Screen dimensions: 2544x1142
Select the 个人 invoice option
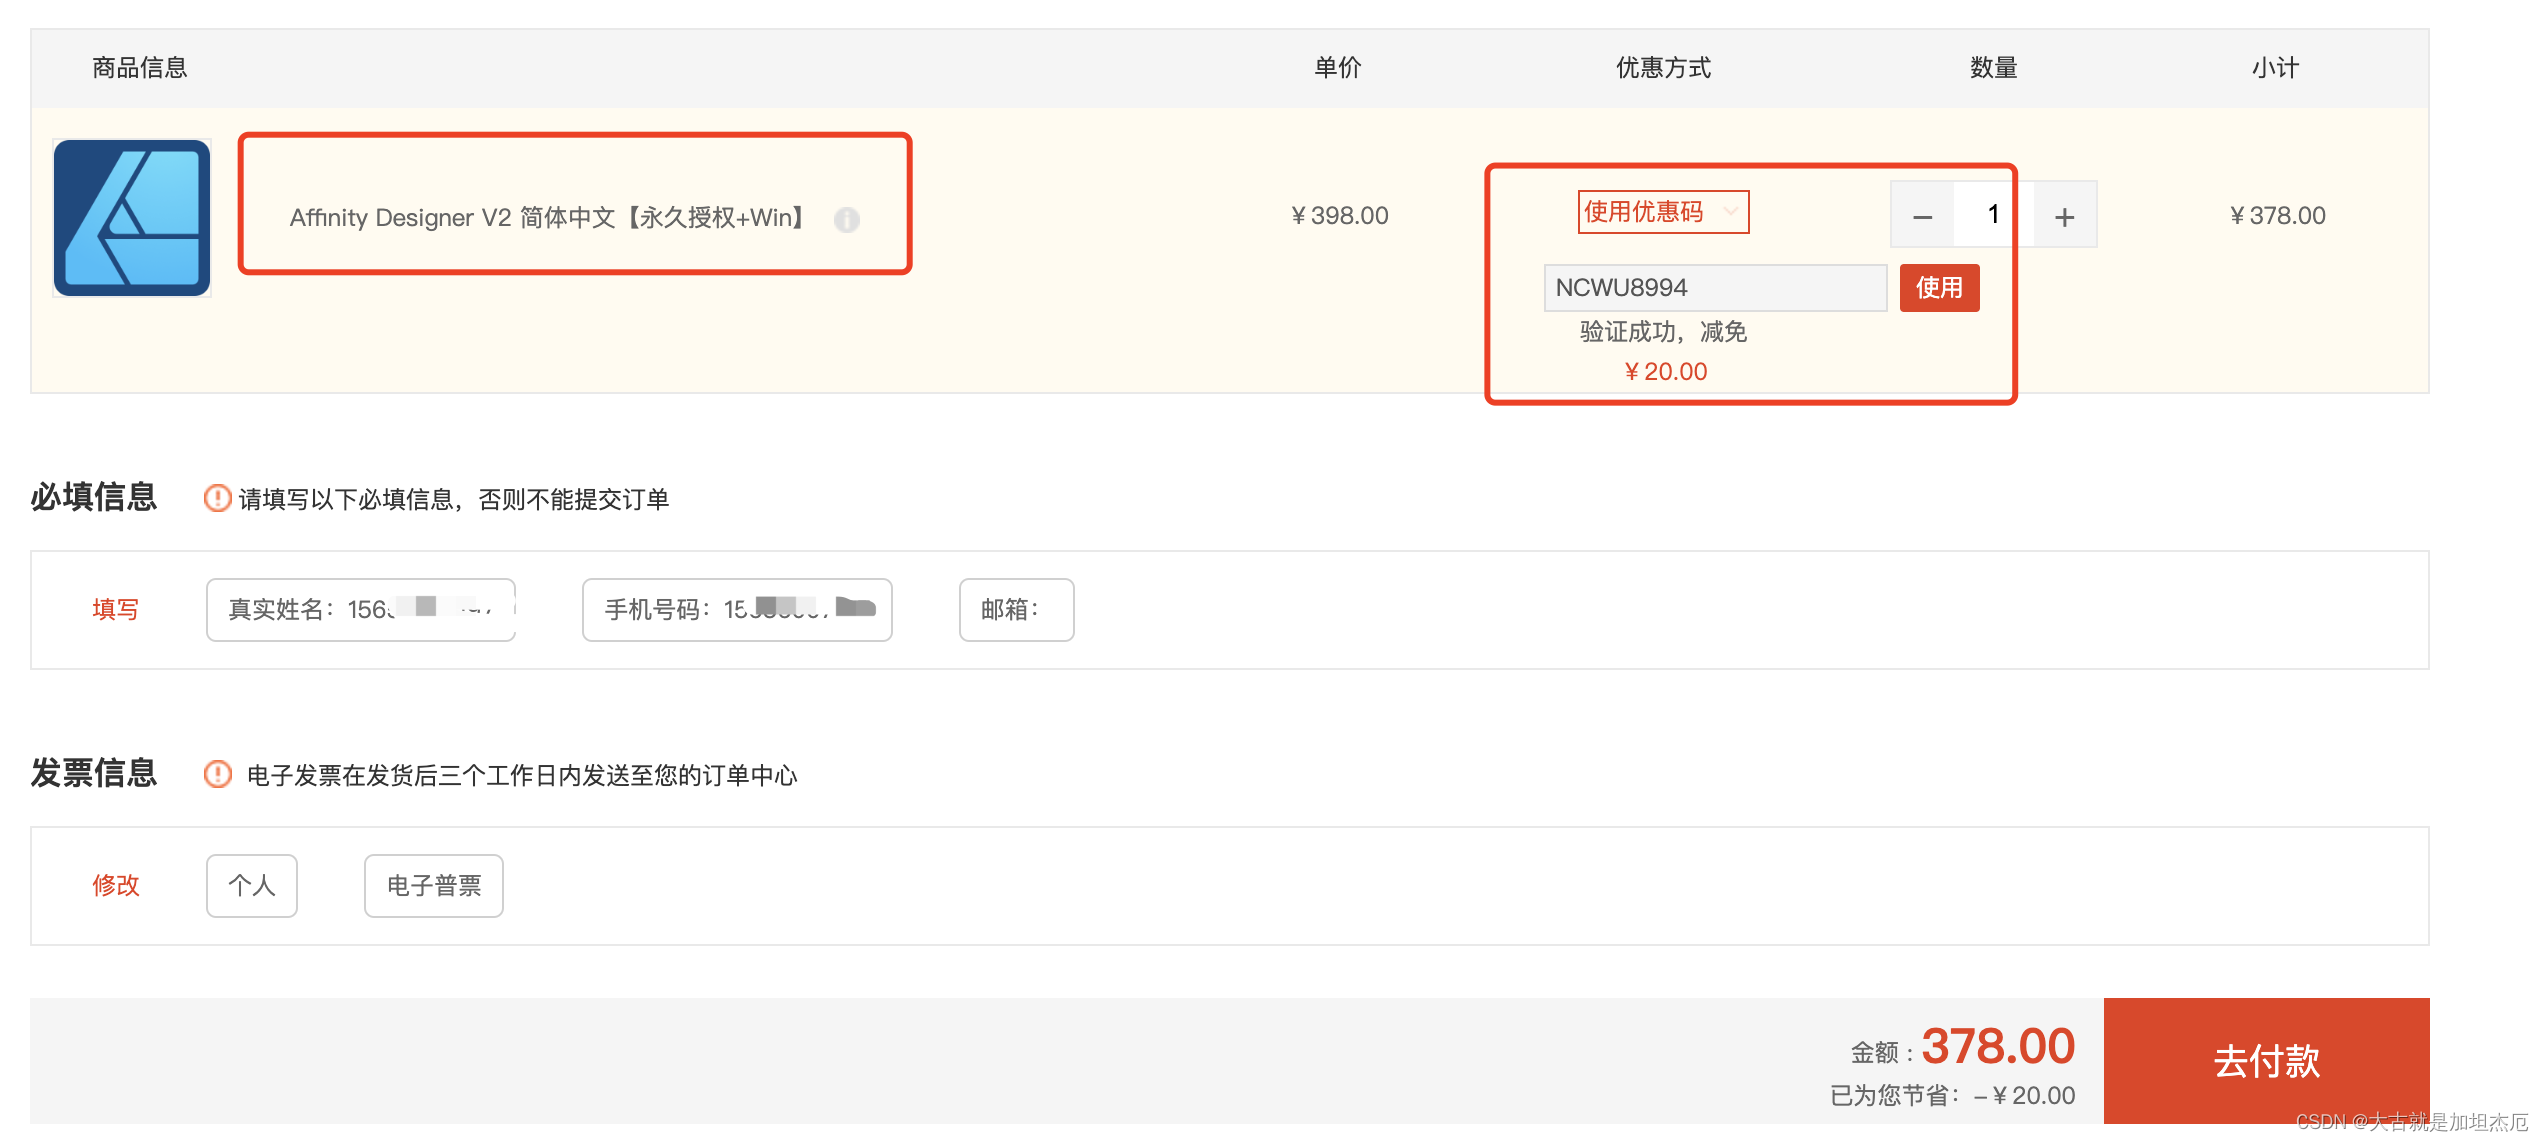[x=252, y=885]
